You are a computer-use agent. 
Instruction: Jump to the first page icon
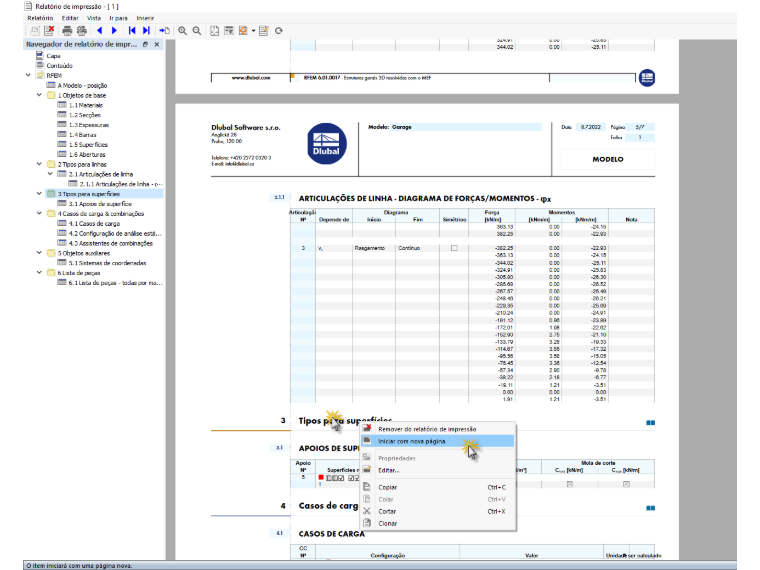(x=132, y=31)
